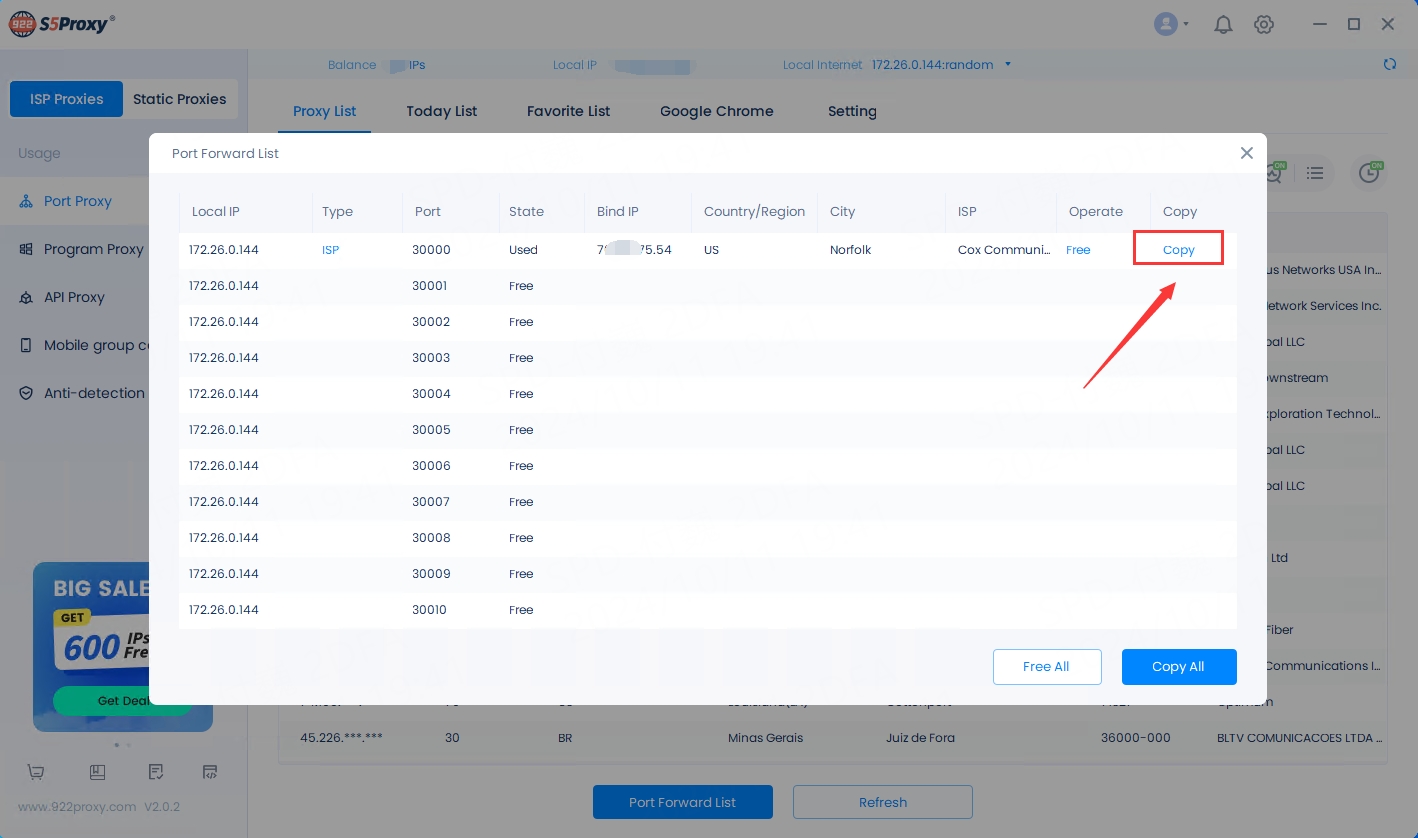Click the blue refresh icon near Local Internet
The height and width of the screenshot is (838, 1418).
(x=1389, y=64)
